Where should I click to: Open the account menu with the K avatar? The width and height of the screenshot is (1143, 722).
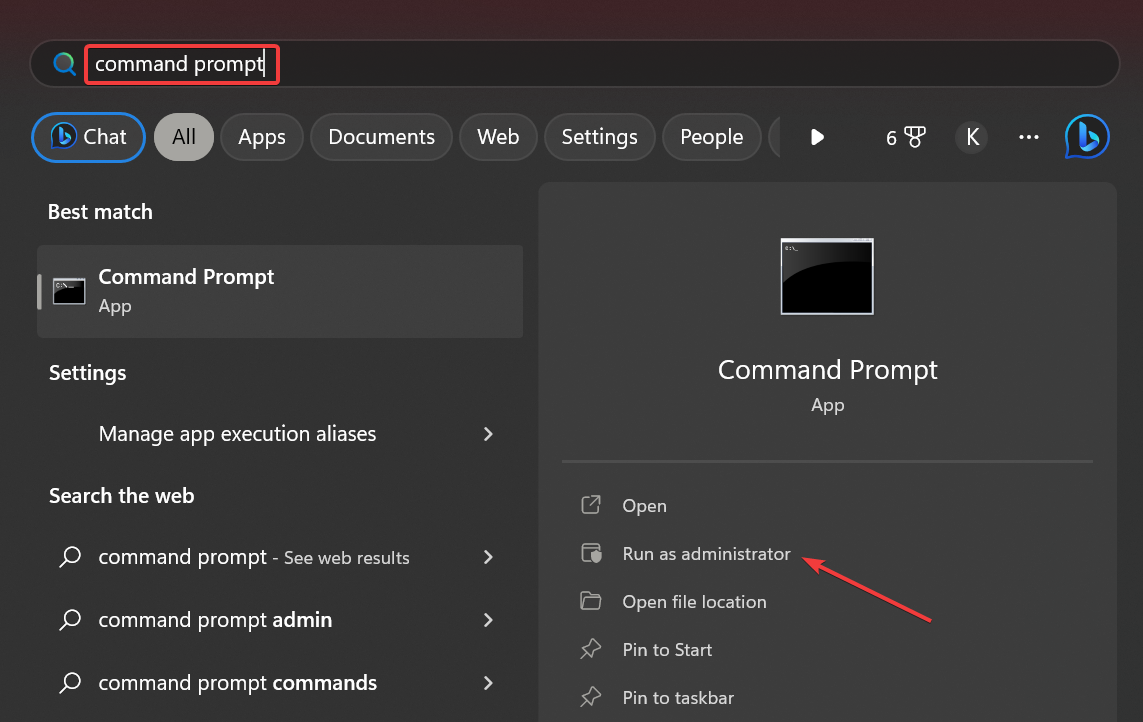tap(971, 137)
